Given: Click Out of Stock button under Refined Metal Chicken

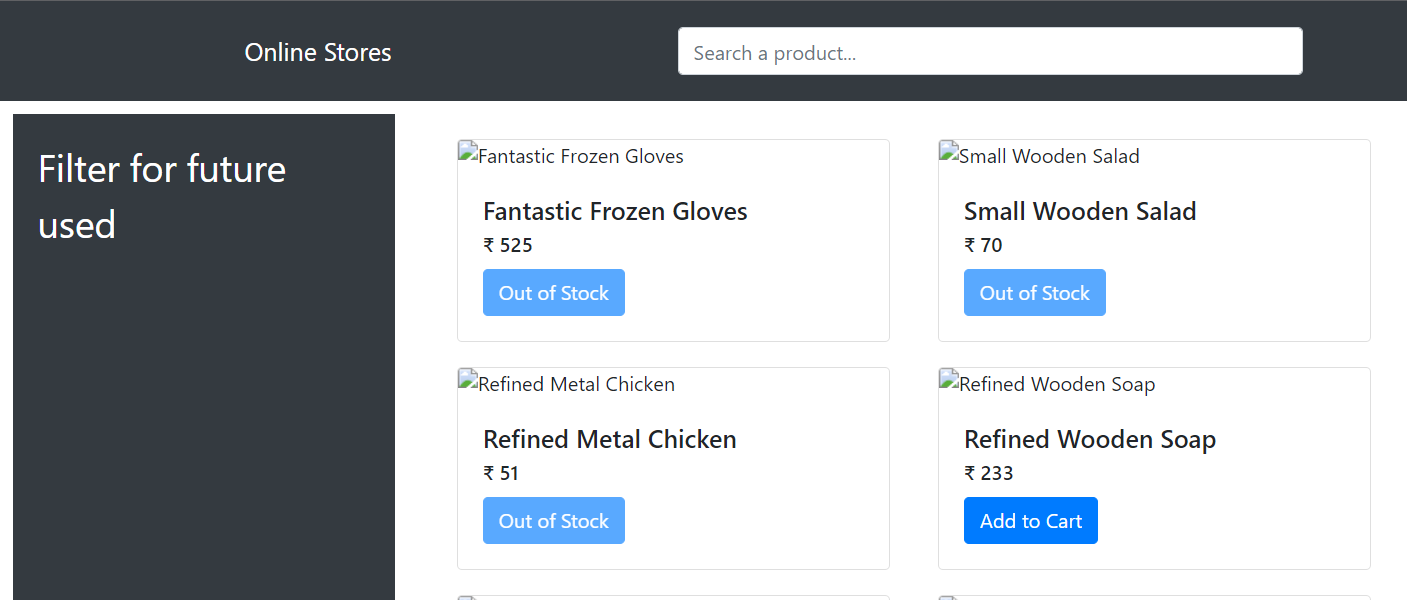Looking at the screenshot, I should point(553,521).
